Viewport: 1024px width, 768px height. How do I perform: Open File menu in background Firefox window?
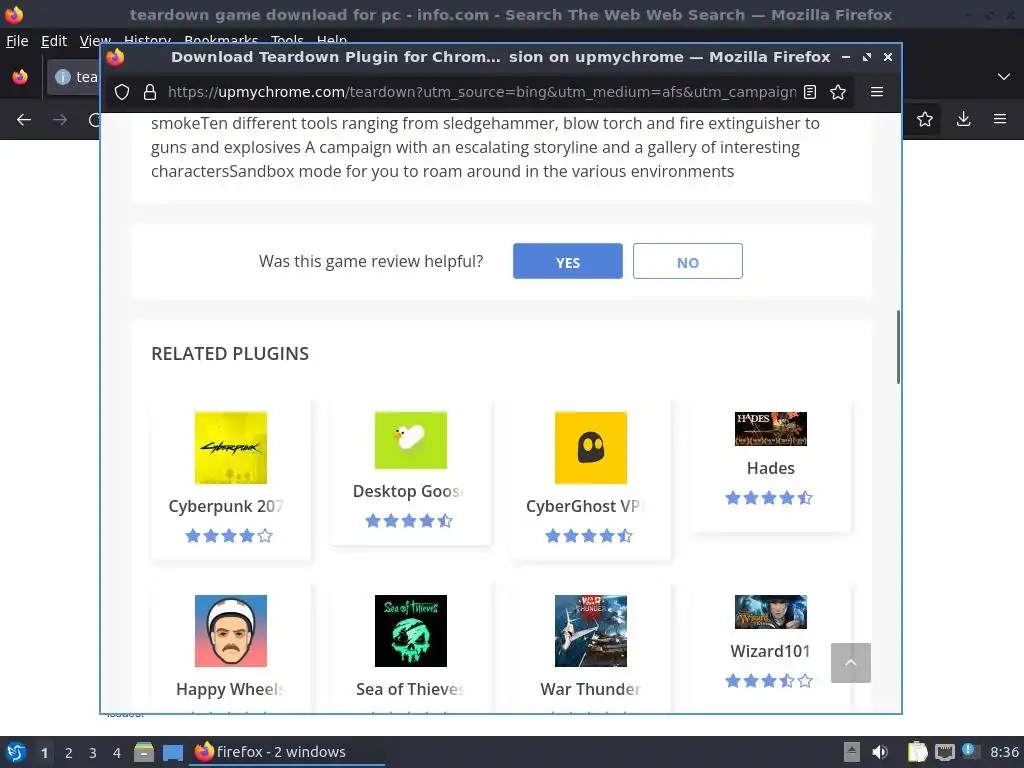tap(17, 41)
